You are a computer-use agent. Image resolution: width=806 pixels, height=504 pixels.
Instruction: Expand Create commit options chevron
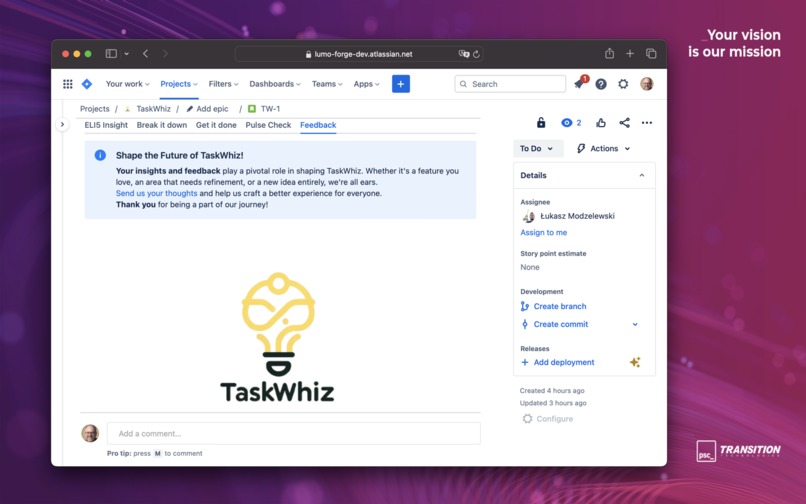tap(635, 324)
